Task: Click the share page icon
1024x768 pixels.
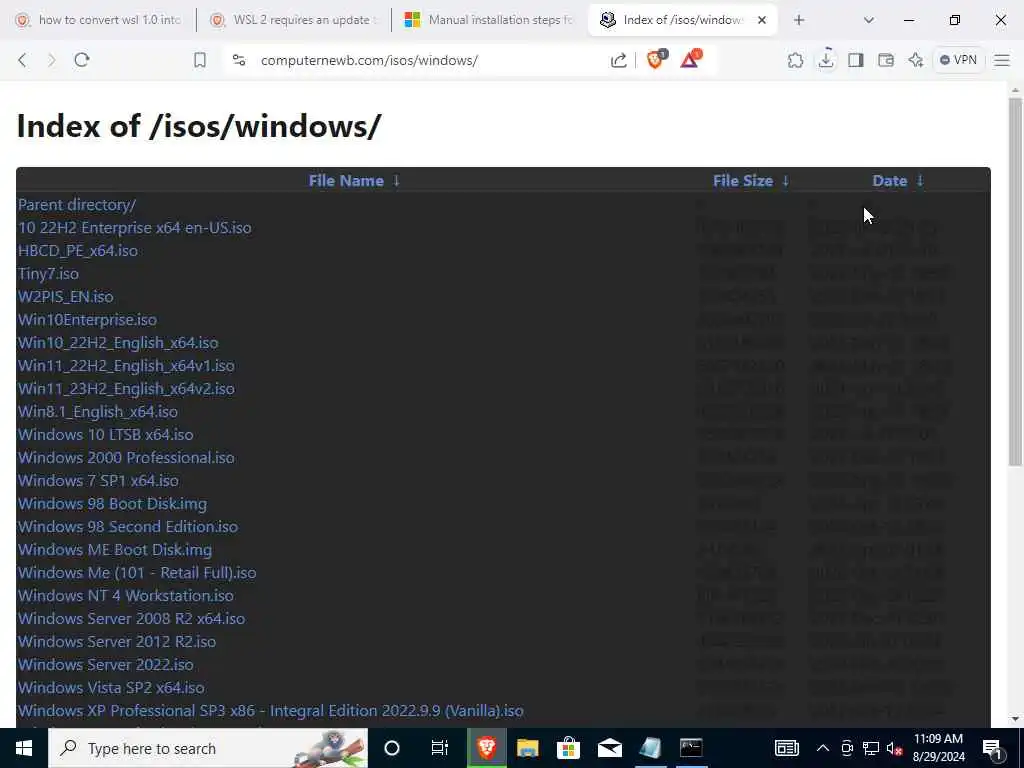Action: (x=618, y=60)
